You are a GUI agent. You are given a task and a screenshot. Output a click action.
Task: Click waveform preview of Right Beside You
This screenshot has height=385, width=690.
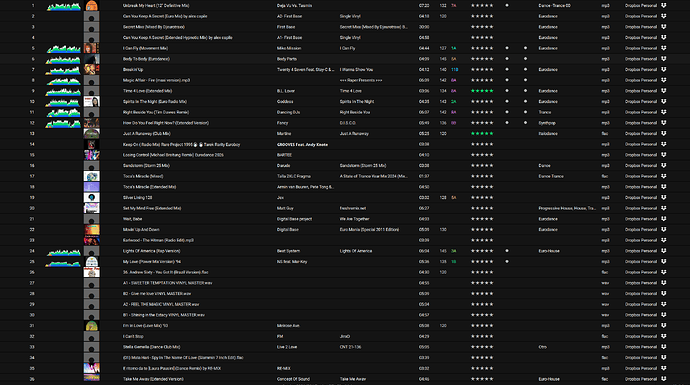[x=64, y=113]
